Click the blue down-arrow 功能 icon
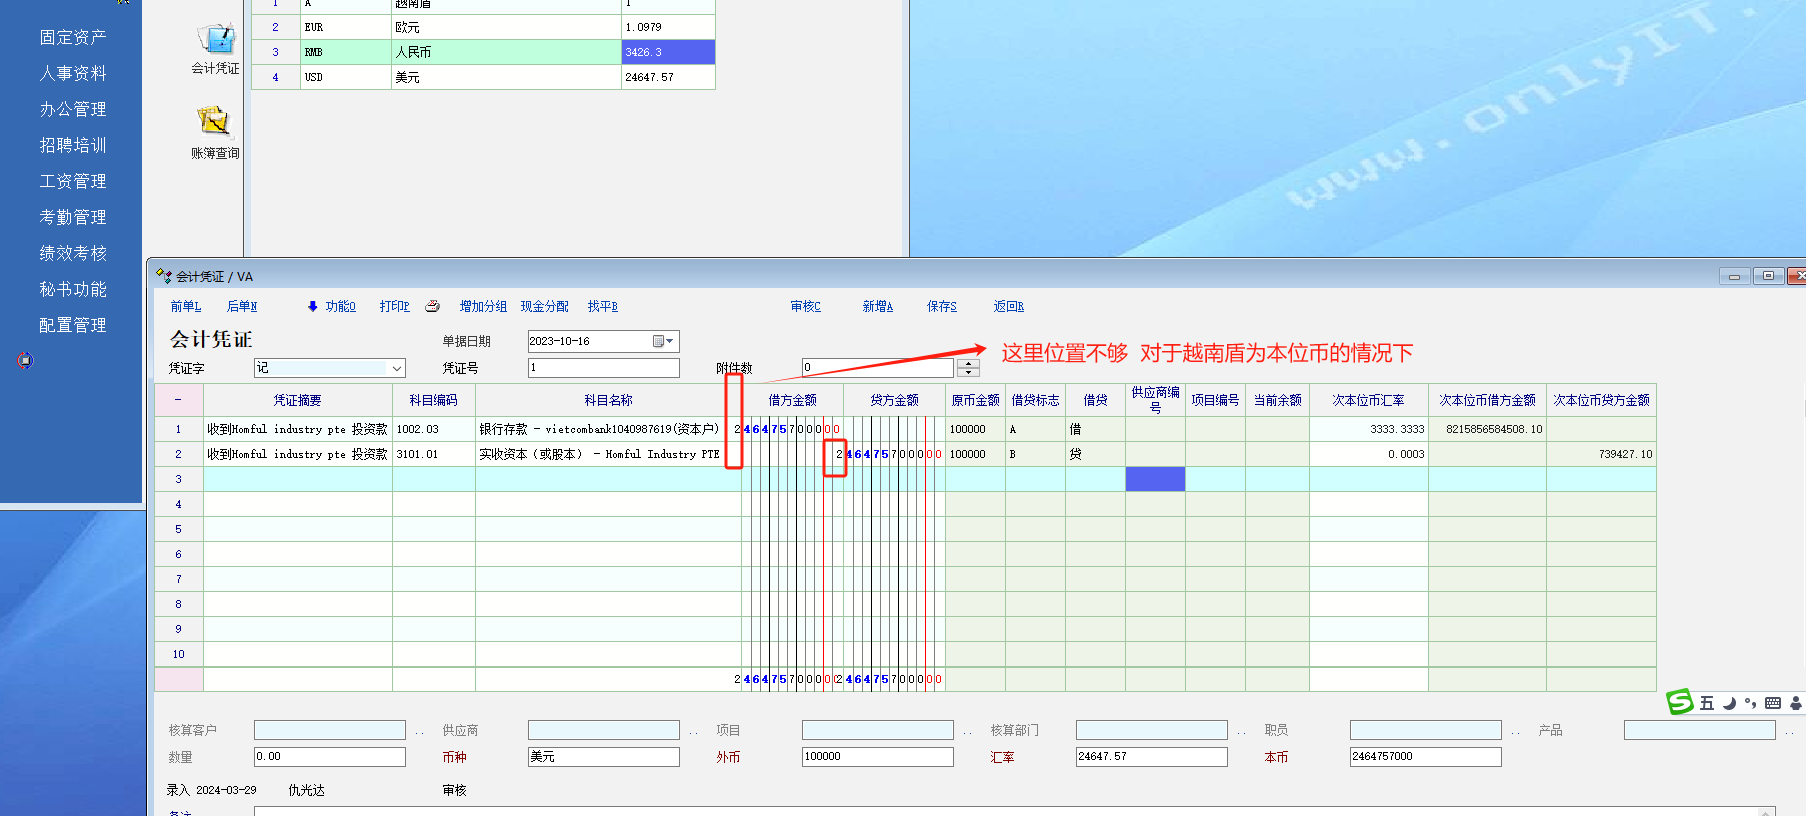This screenshot has height=816, width=1806. pos(313,306)
